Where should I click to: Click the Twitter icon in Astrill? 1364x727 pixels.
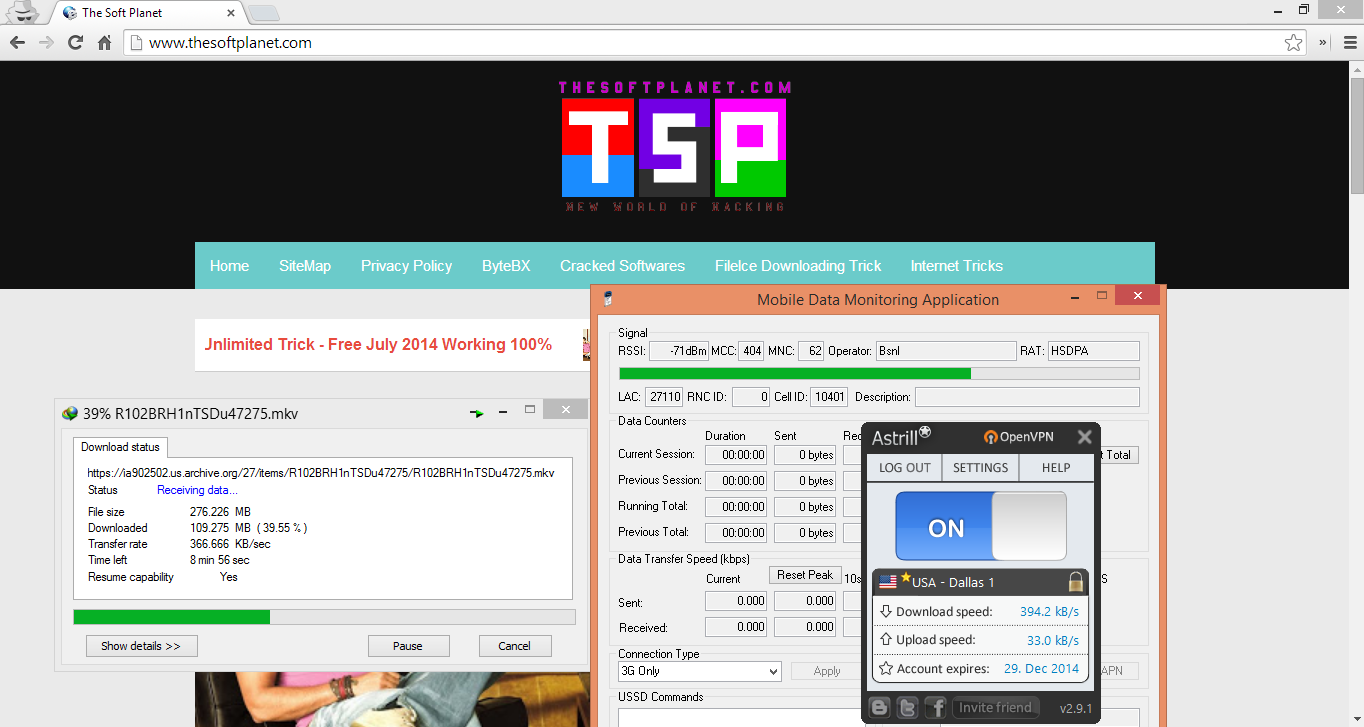pos(908,708)
